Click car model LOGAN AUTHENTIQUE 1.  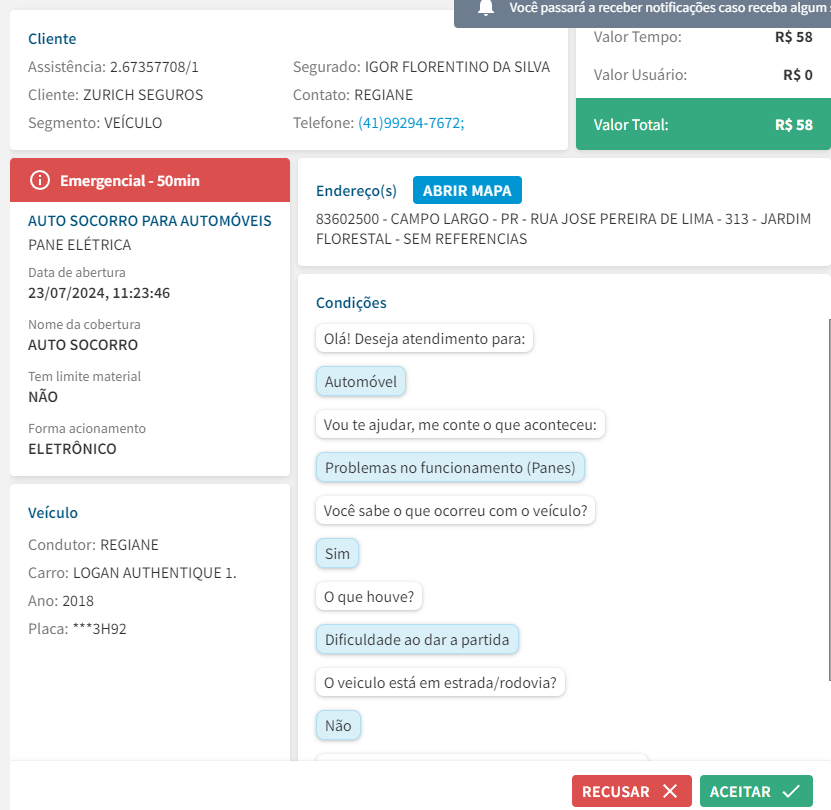154,573
